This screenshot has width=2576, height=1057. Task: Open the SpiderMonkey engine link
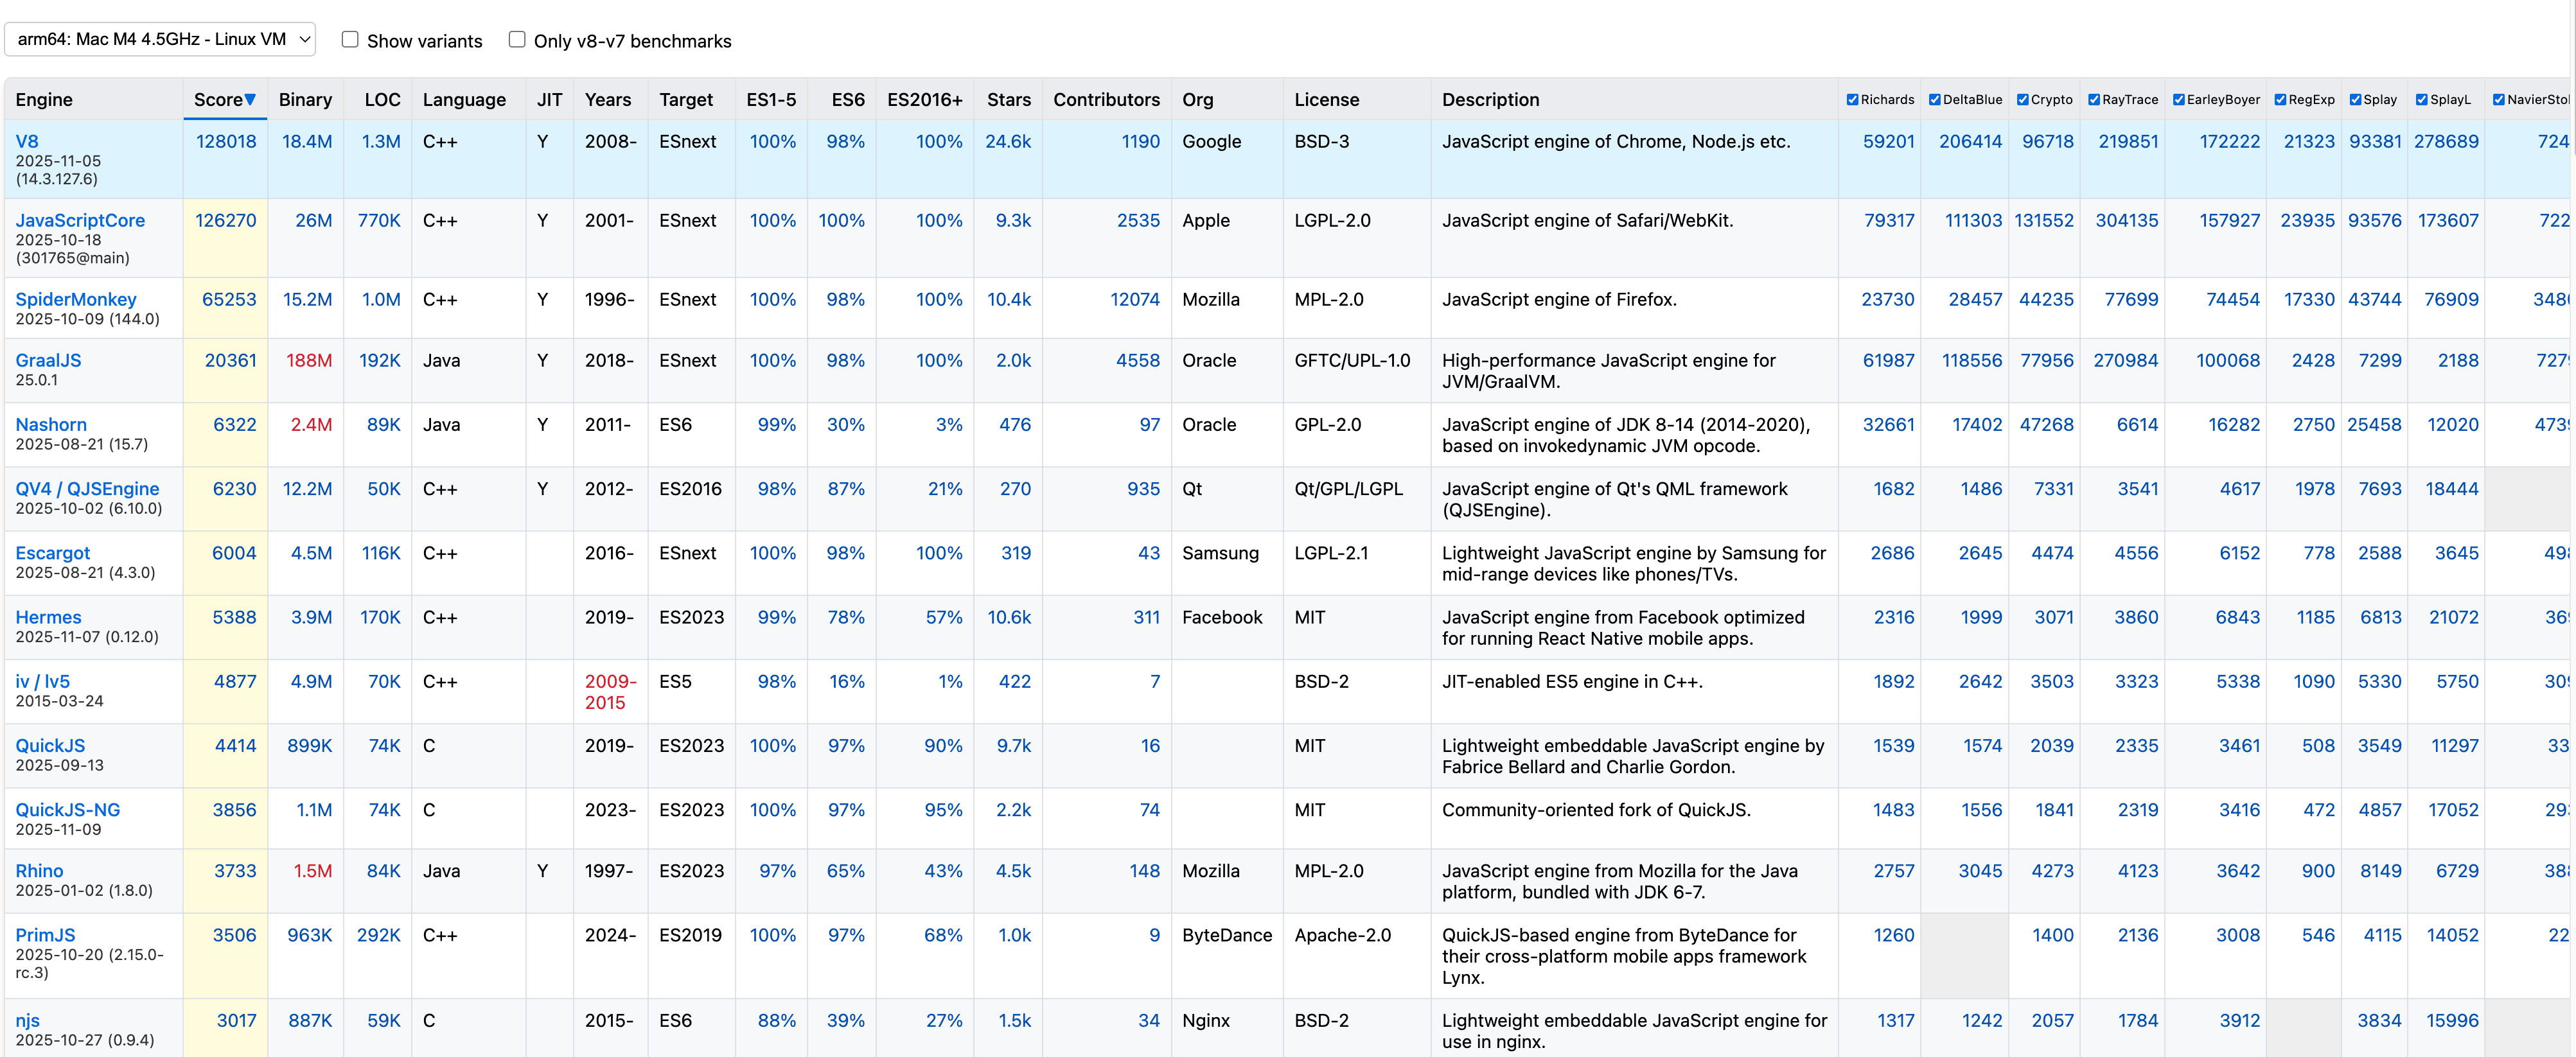pos(76,299)
